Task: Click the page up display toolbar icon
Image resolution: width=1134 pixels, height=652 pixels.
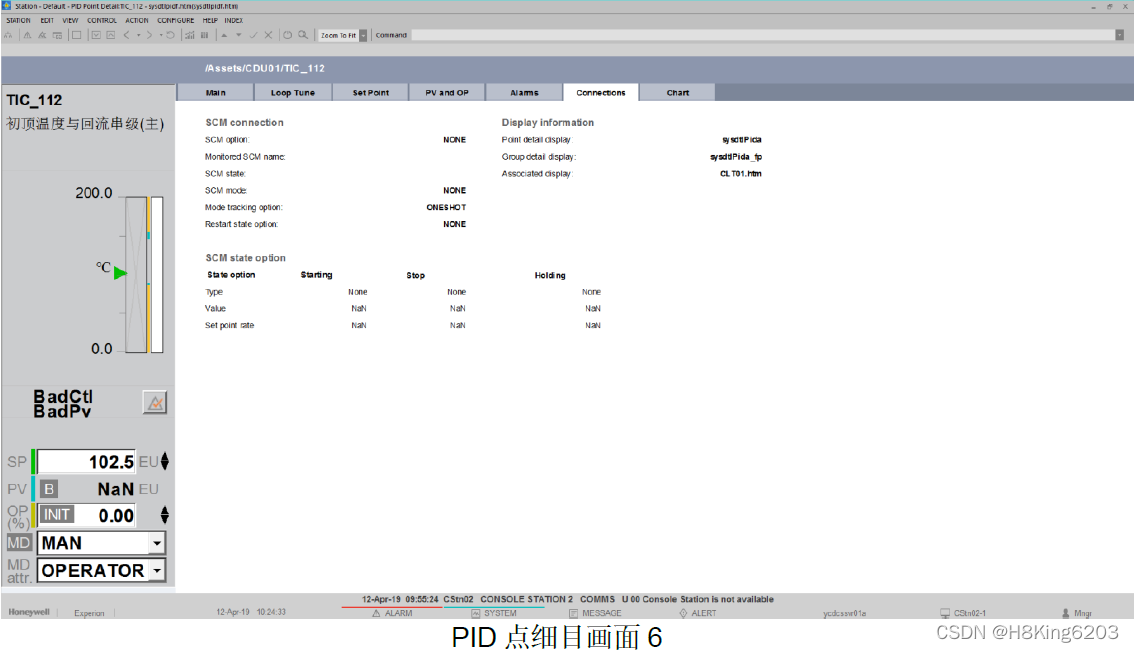Action: (x=111, y=35)
